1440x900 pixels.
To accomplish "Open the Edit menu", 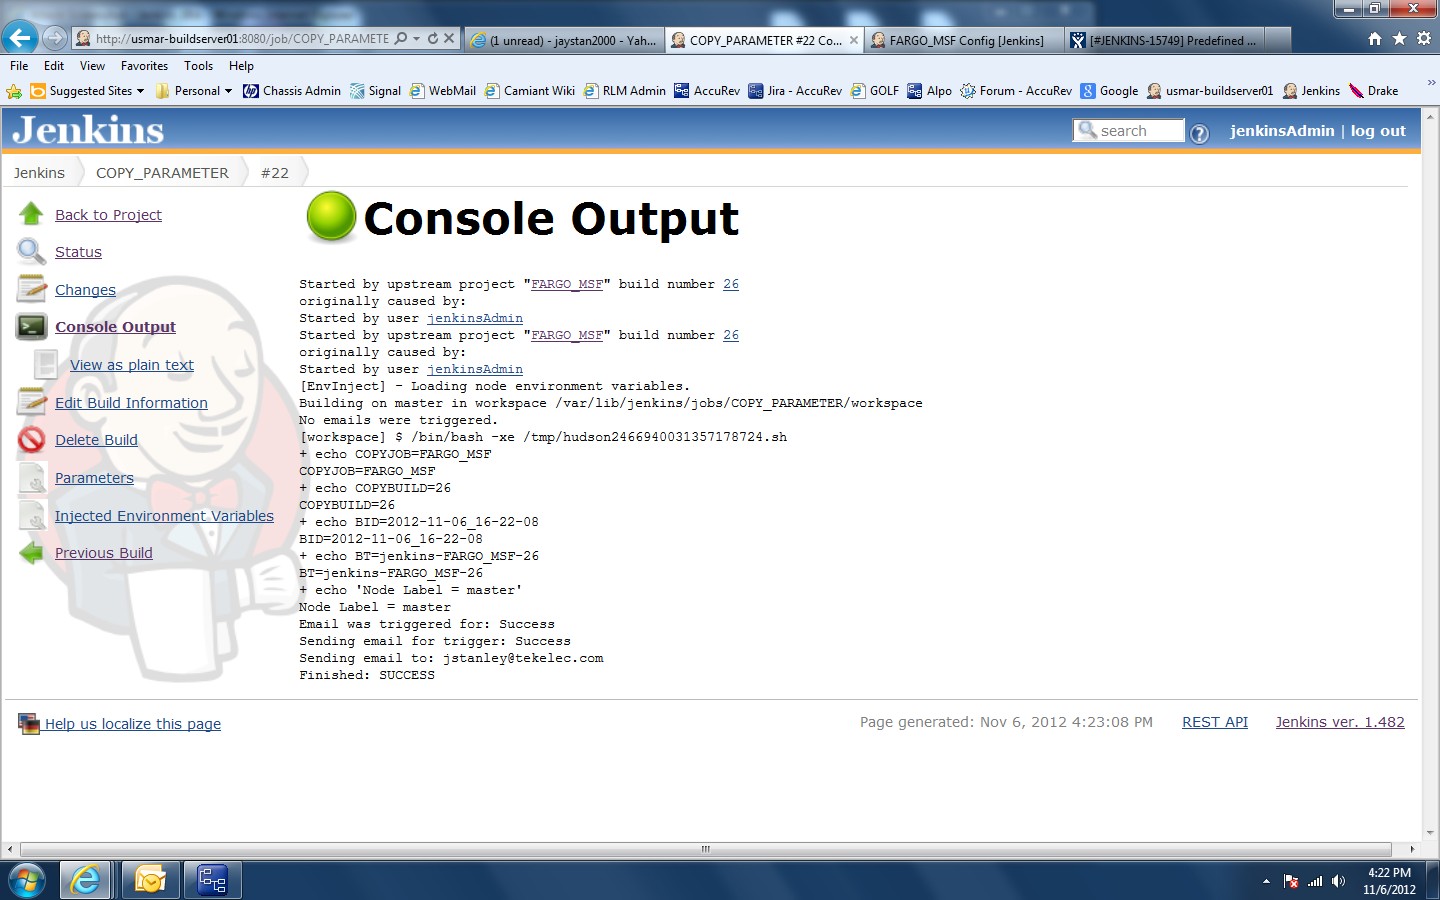I will click(54, 66).
